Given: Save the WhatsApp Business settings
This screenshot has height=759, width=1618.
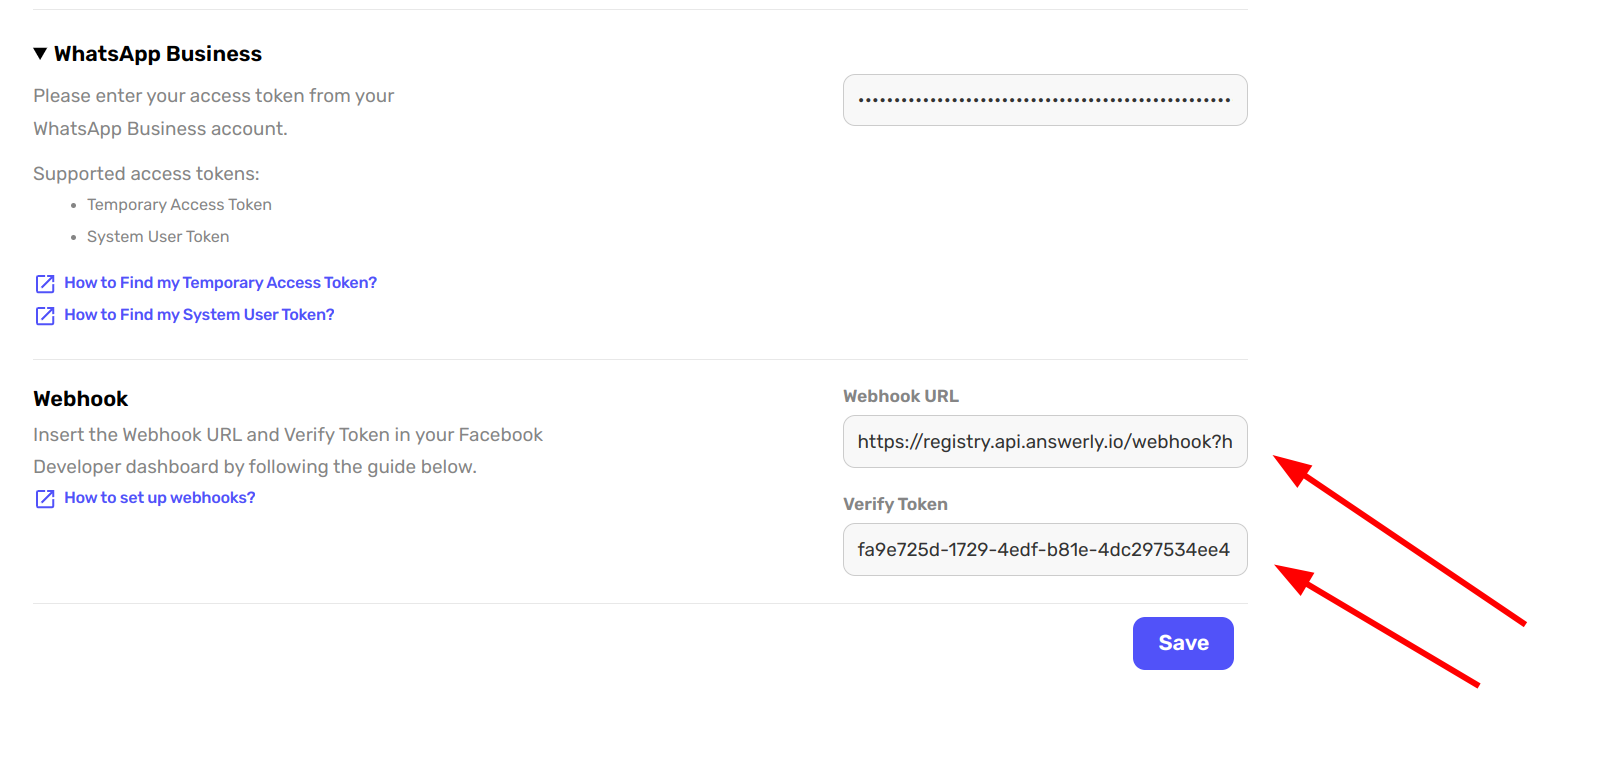Looking at the screenshot, I should [1183, 643].
